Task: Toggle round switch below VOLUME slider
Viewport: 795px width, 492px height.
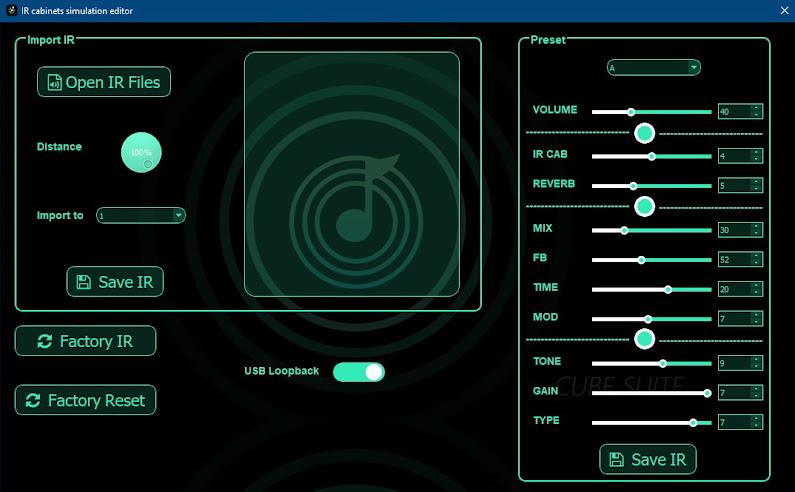Action: coord(644,133)
